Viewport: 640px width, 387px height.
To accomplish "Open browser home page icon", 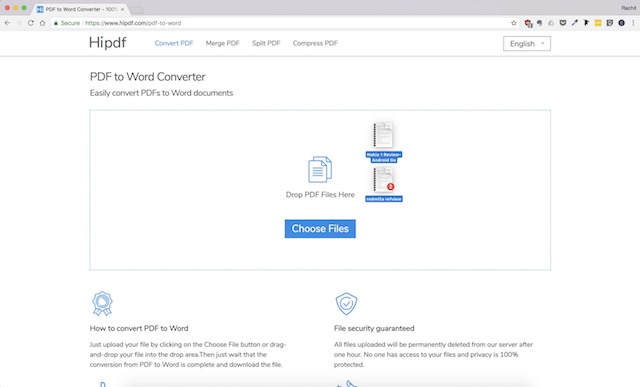I will click(x=42, y=23).
